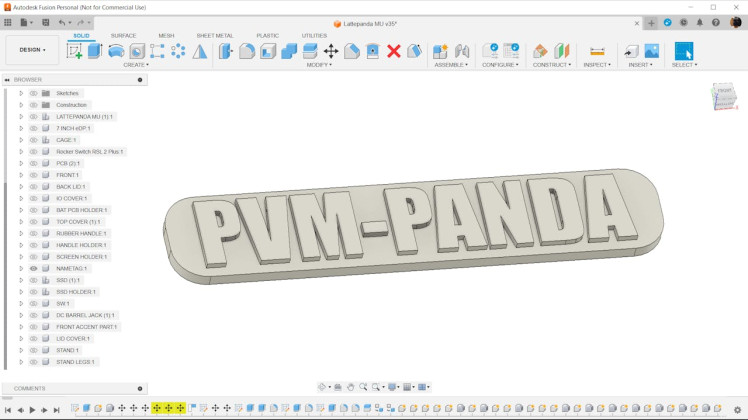
Task: Expand the SSD HOLDER:1 node
Action: (x=21, y=292)
